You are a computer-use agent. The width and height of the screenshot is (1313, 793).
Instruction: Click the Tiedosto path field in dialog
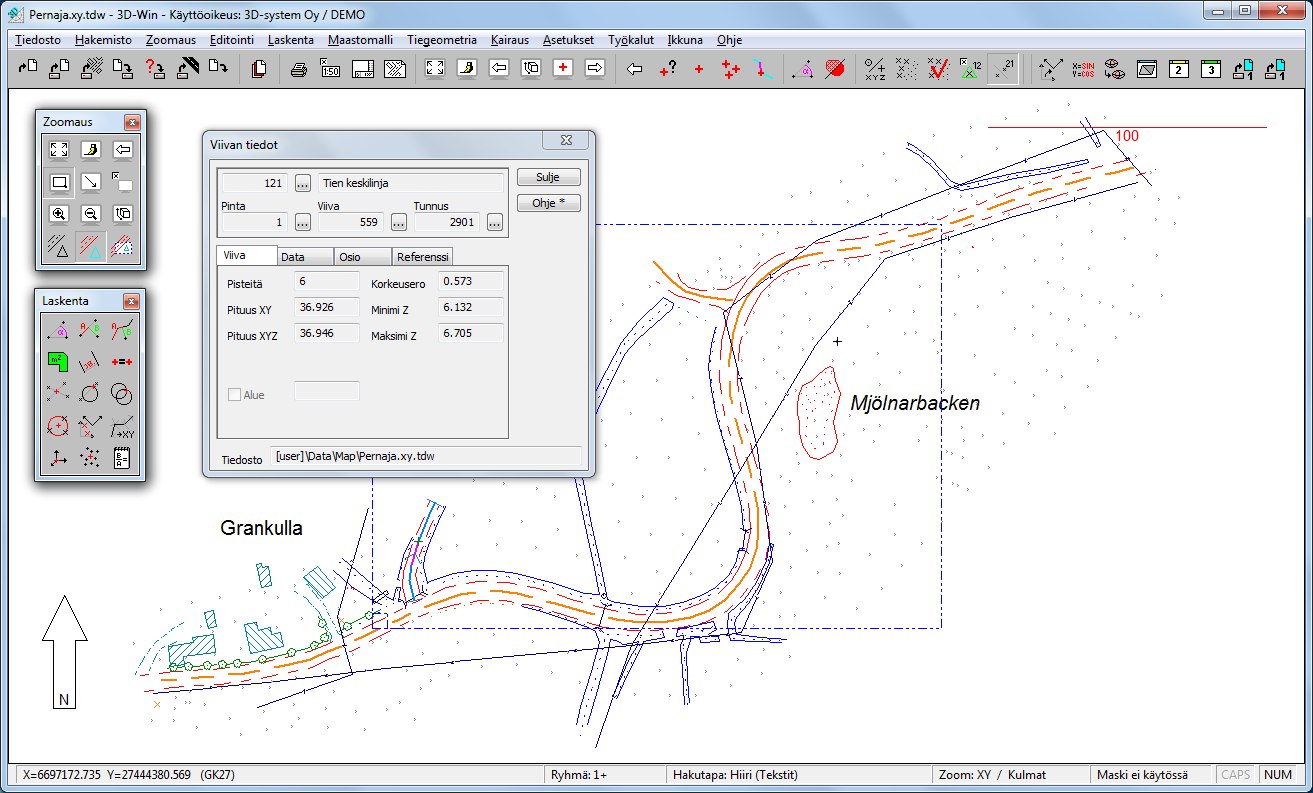pyautogui.click(x=426, y=456)
